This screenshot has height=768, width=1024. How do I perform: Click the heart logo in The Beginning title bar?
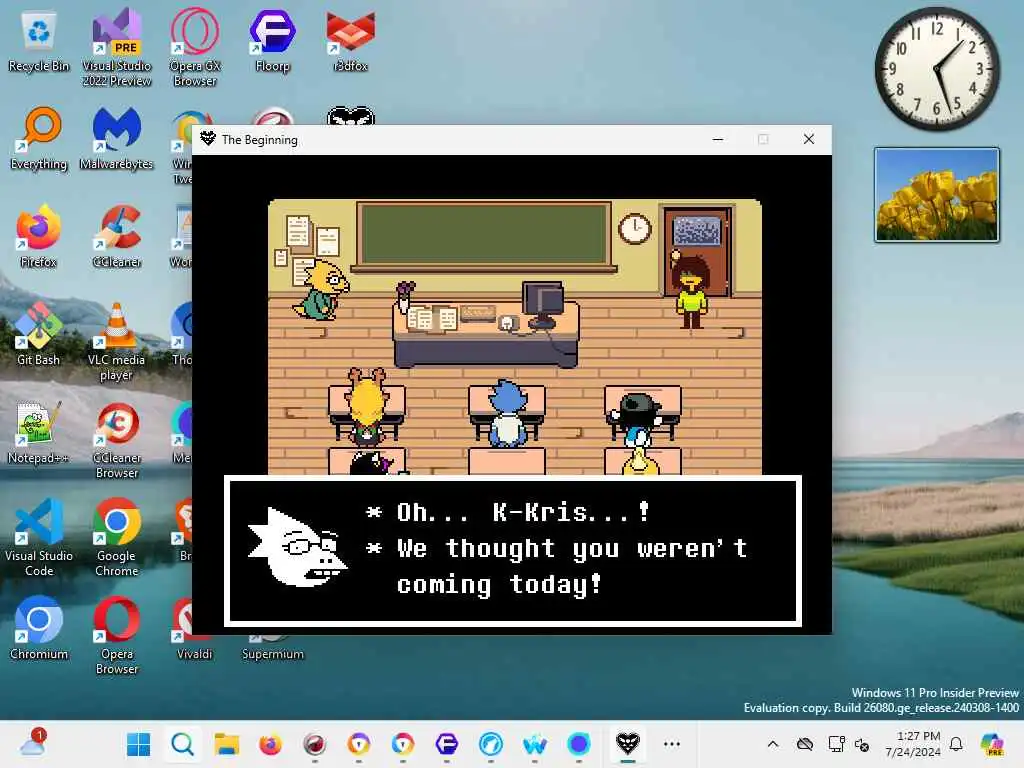[208, 139]
